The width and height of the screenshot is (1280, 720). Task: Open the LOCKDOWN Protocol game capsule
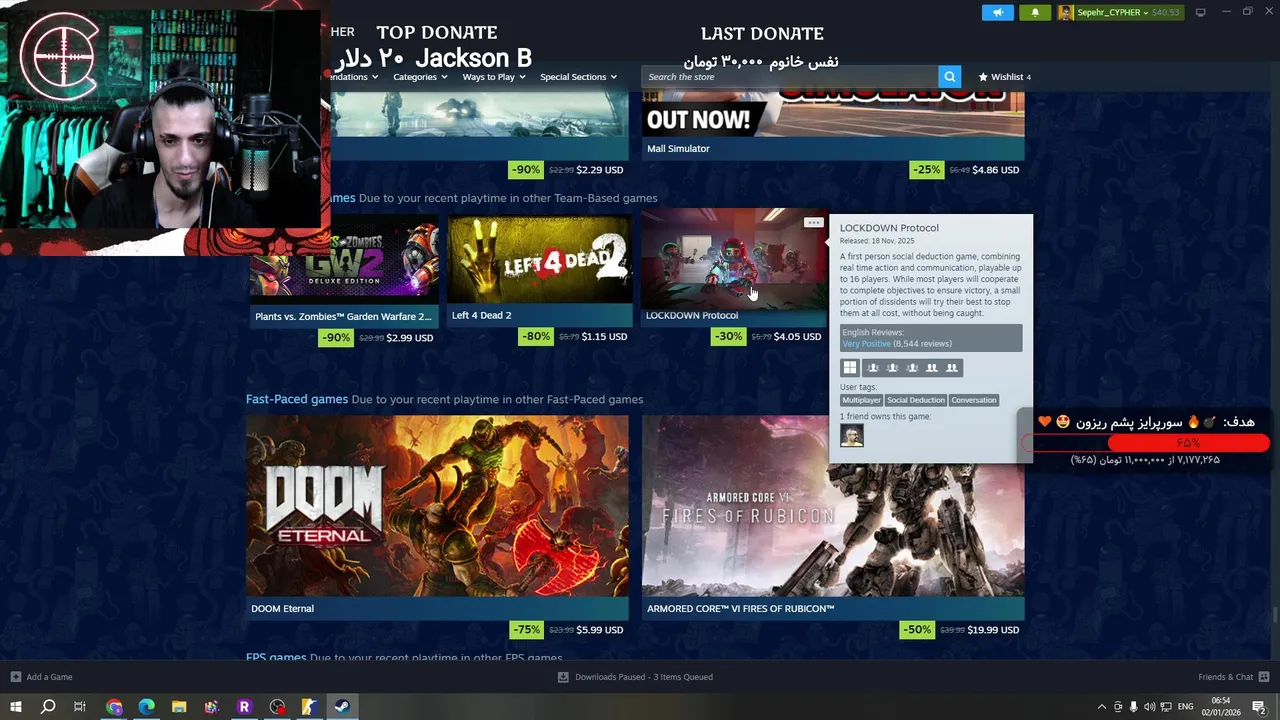[x=734, y=269]
